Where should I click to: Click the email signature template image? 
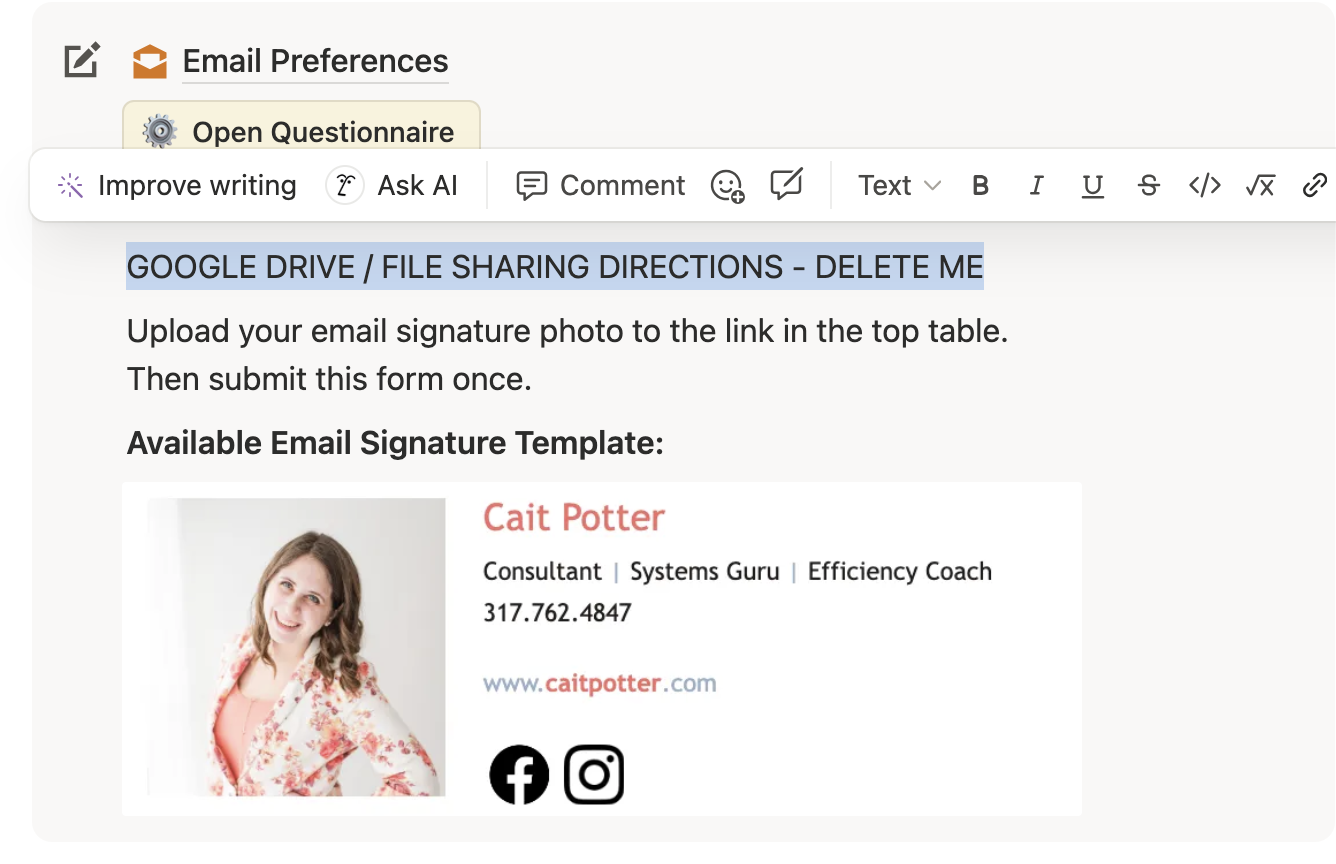(x=601, y=648)
